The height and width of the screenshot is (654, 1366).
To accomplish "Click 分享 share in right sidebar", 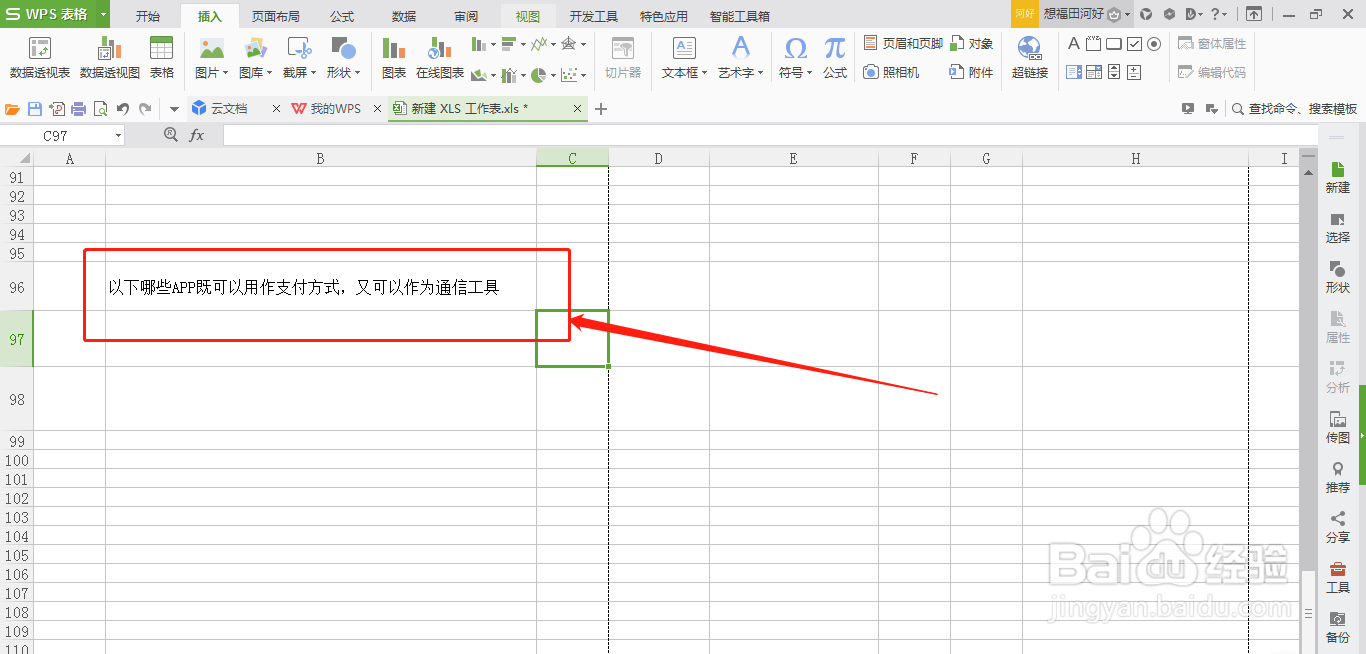I will coord(1338,528).
